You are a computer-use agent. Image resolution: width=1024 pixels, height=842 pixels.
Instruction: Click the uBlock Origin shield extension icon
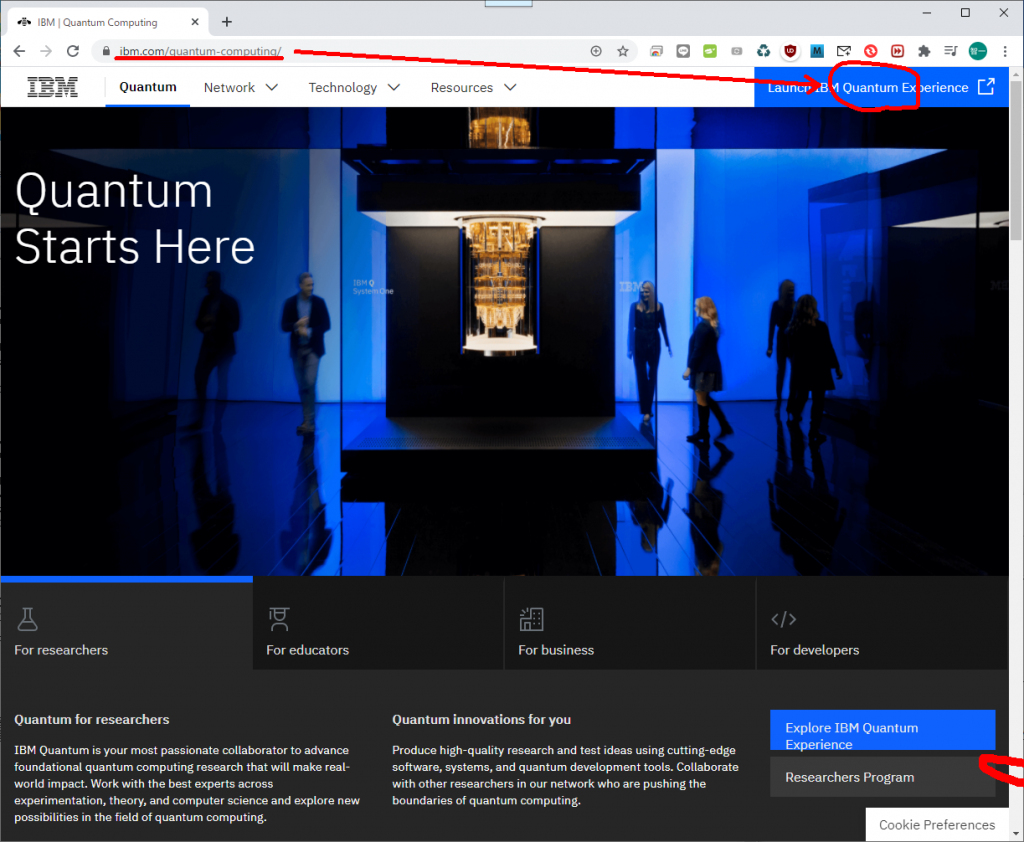(790, 51)
